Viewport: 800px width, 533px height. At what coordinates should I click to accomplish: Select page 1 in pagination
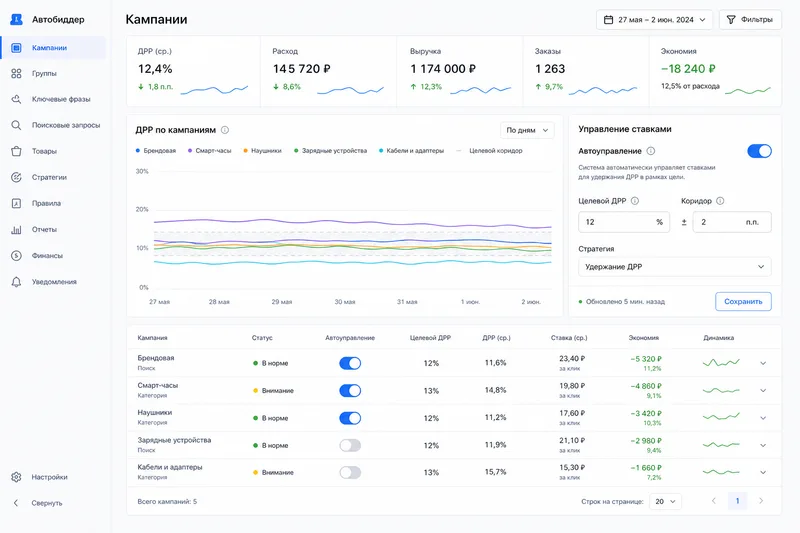coord(737,501)
